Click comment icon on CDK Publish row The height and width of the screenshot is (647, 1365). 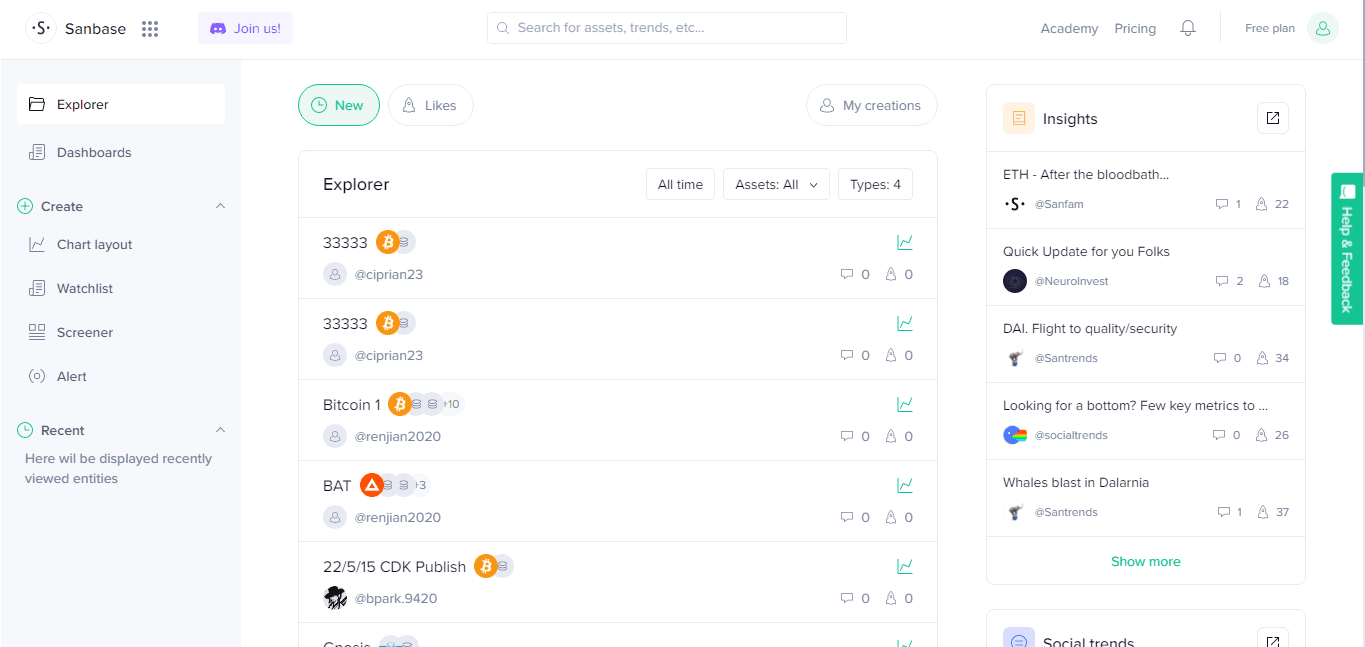[x=847, y=598]
